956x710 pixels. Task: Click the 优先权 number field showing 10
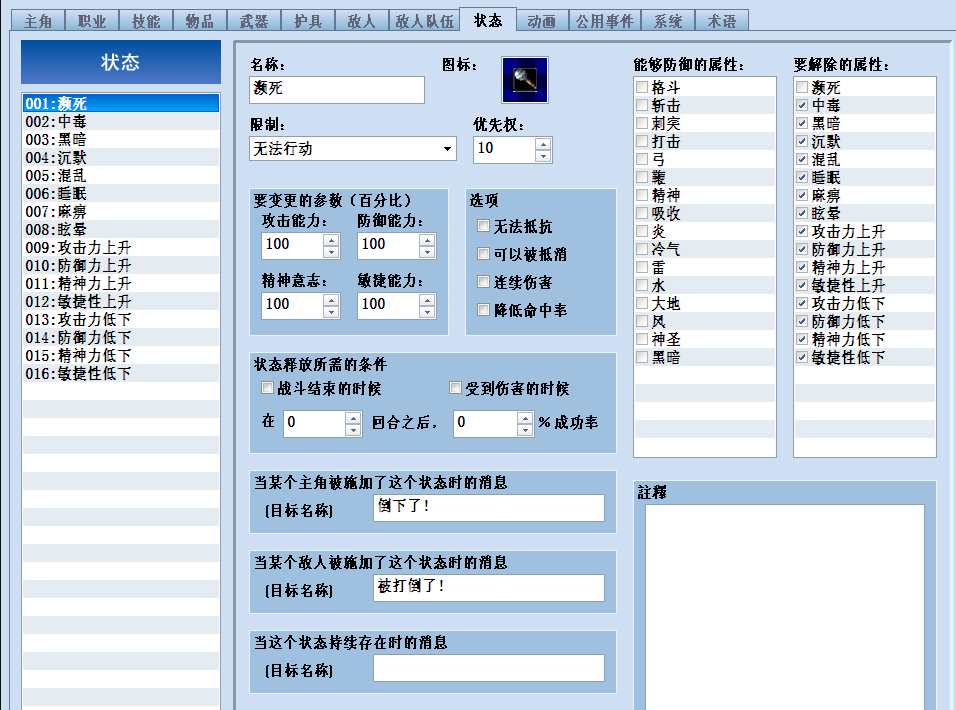[x=504, y=149]
